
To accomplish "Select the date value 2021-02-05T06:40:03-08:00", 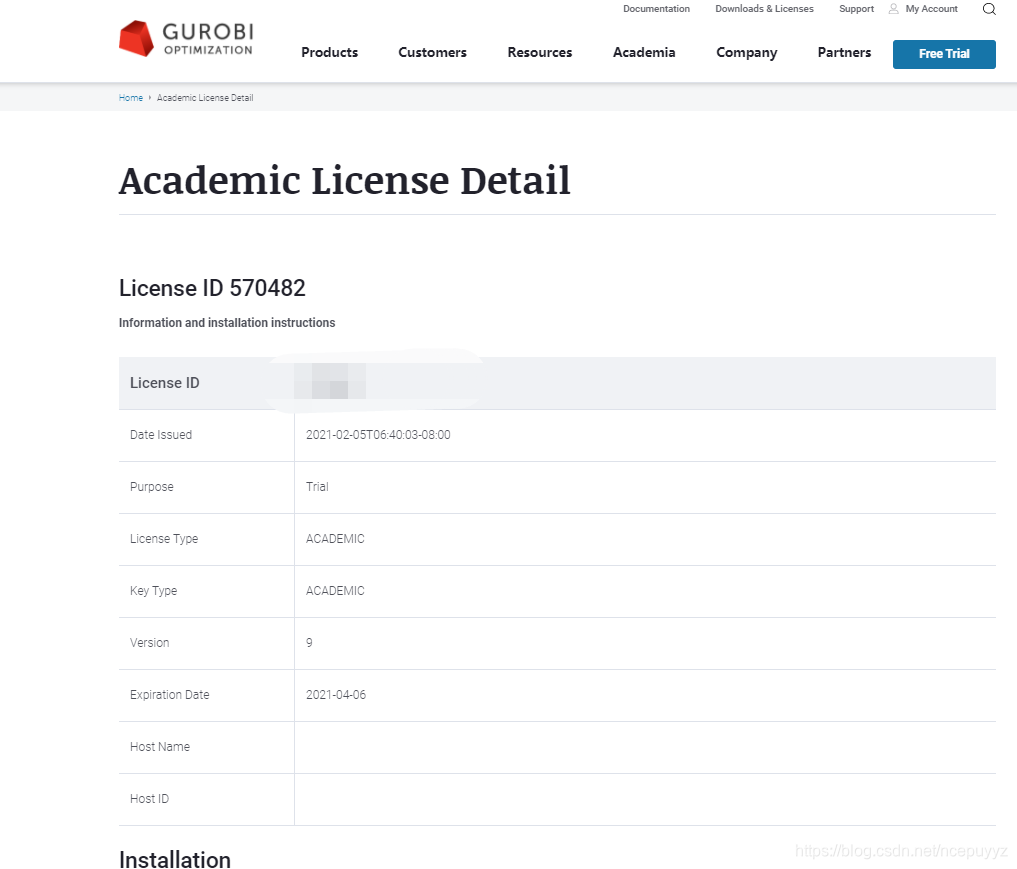I will (x=378, y=435).
